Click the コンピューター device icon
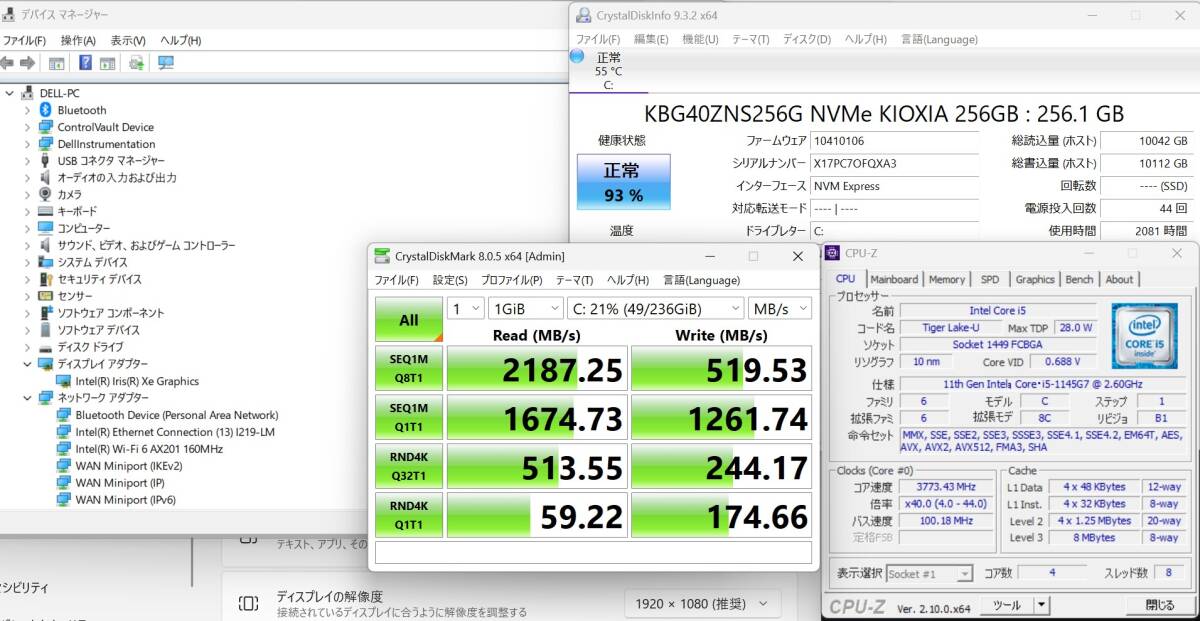The width and height of the screenshot is (1200, 621). coord(45,229)
